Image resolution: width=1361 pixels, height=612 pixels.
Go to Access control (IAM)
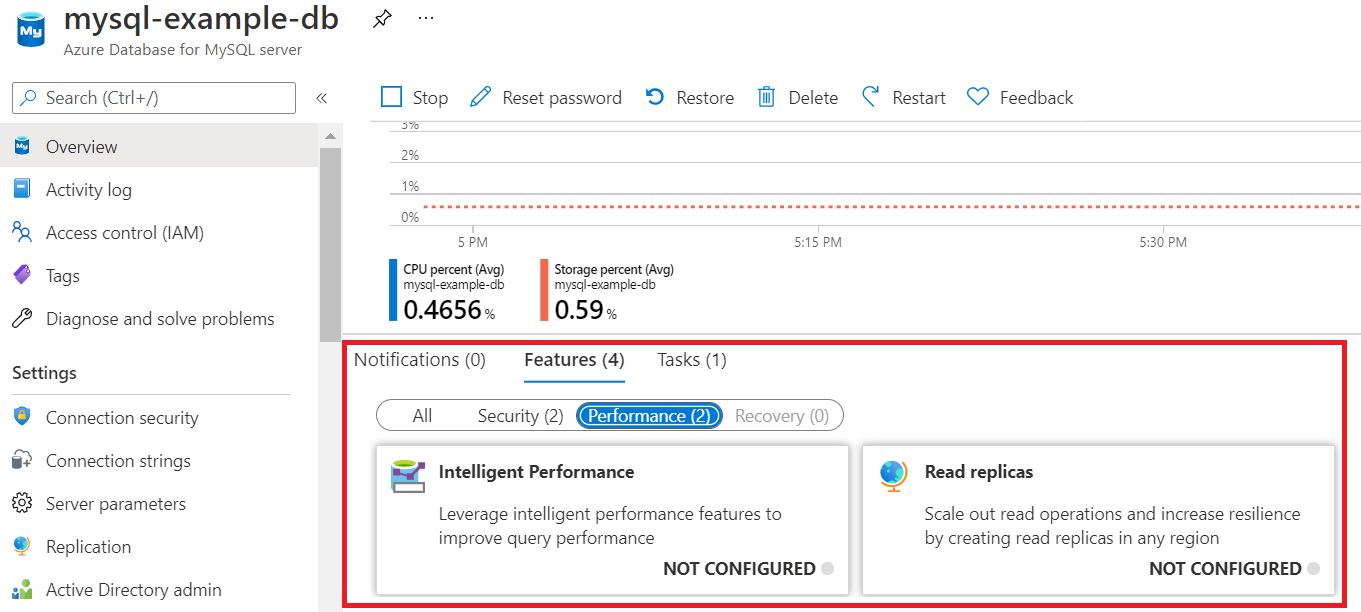(x=125, y=233)
